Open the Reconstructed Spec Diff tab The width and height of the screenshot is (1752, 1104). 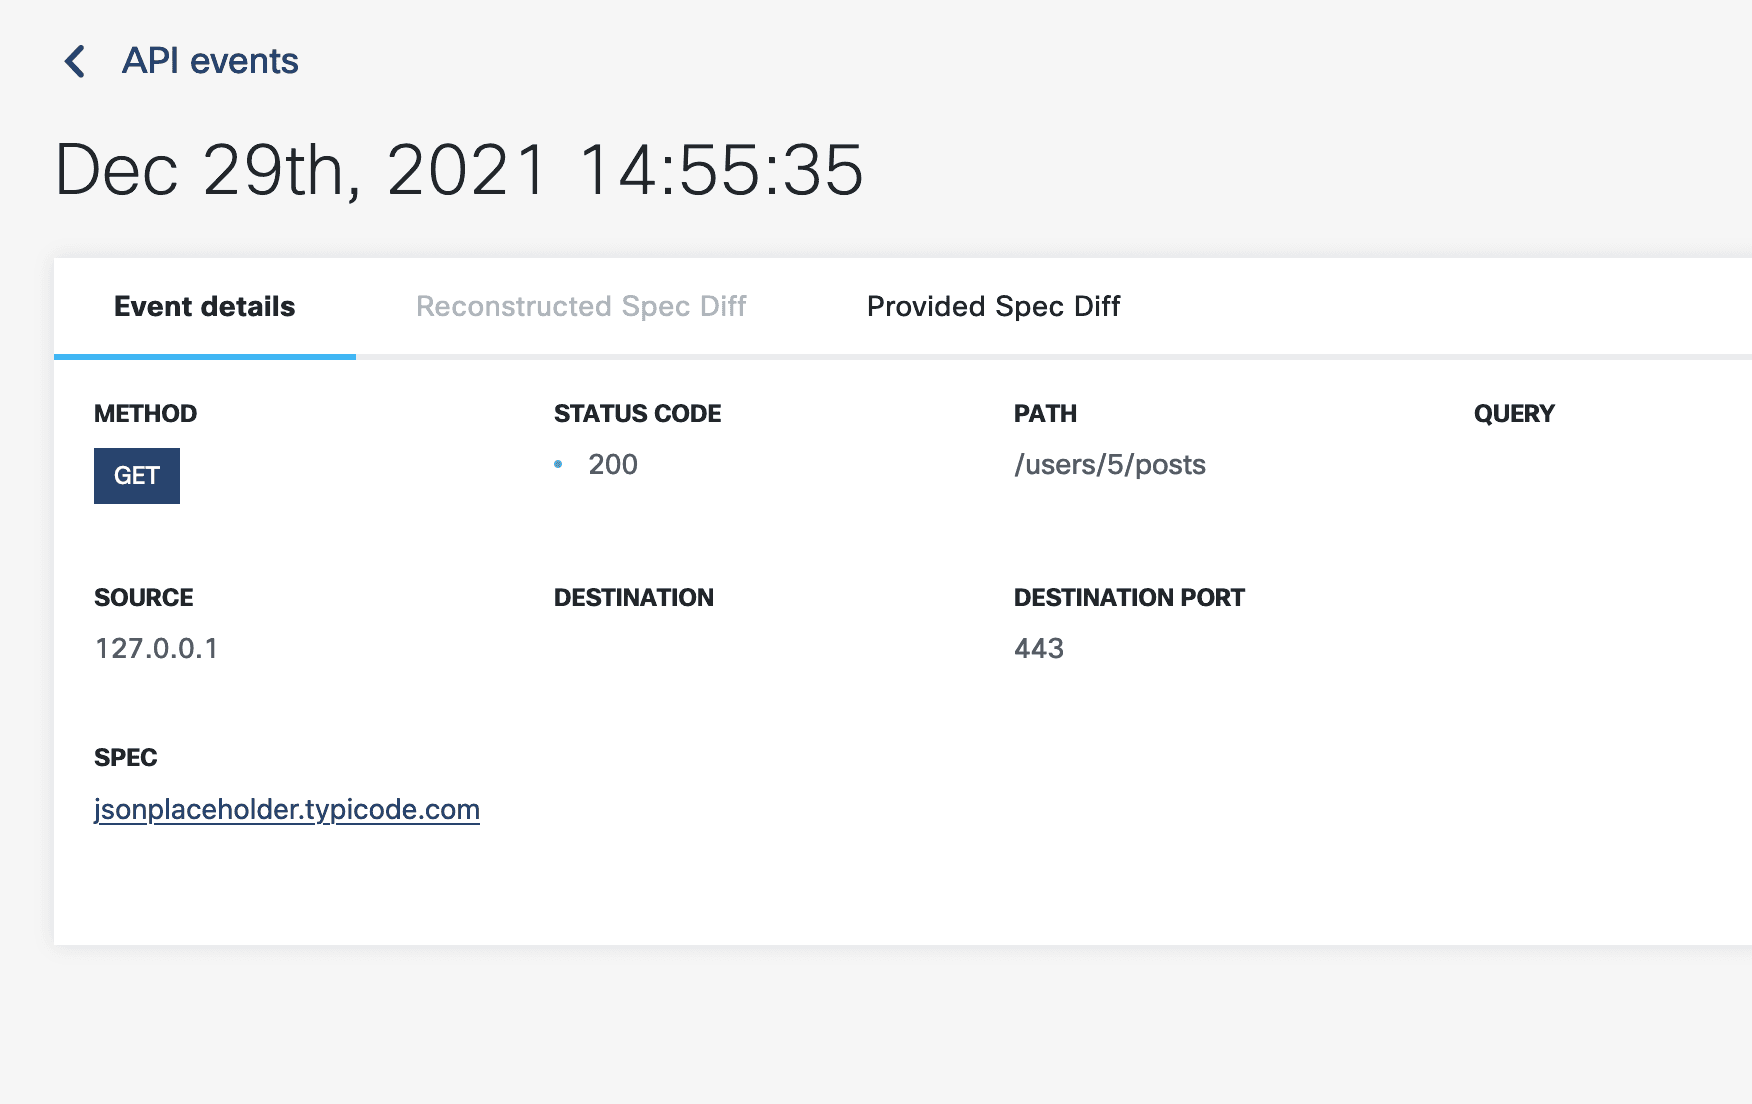pos(581,306)
